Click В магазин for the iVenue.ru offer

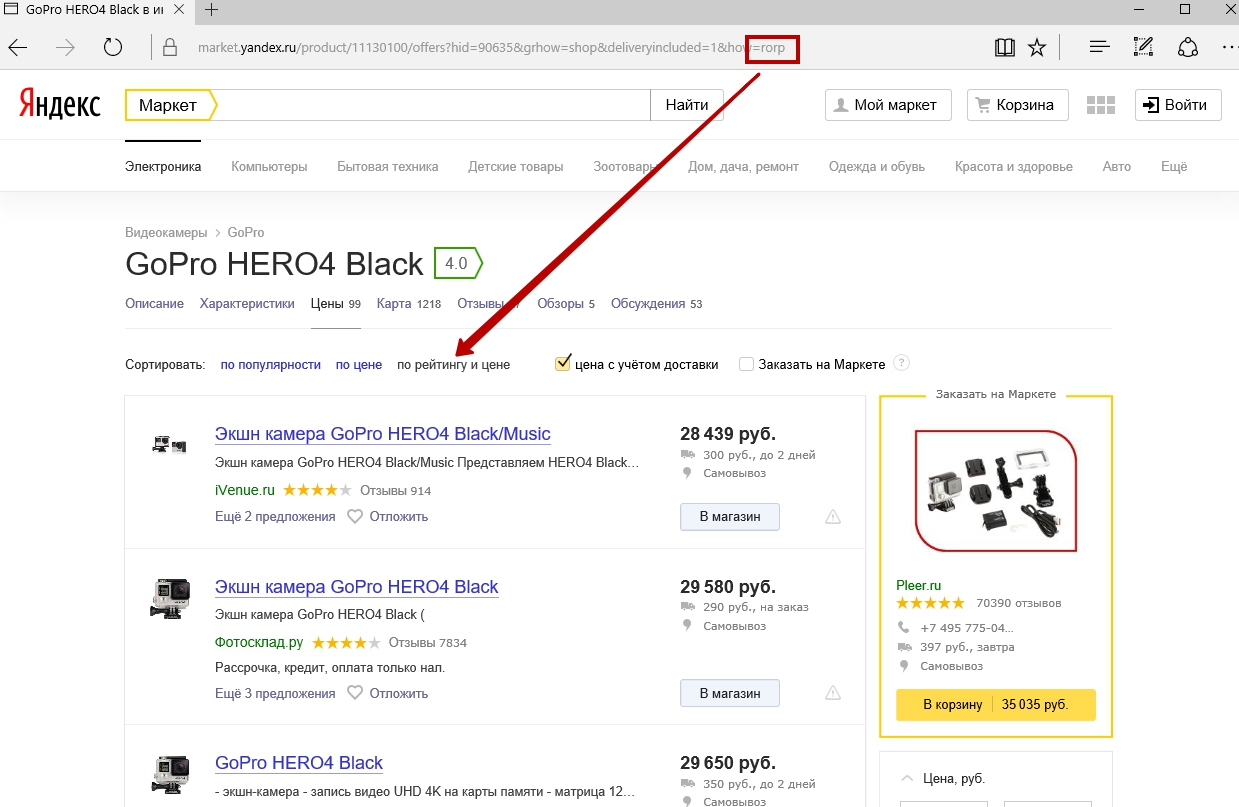pyautogui.click(x=730, y=516)
